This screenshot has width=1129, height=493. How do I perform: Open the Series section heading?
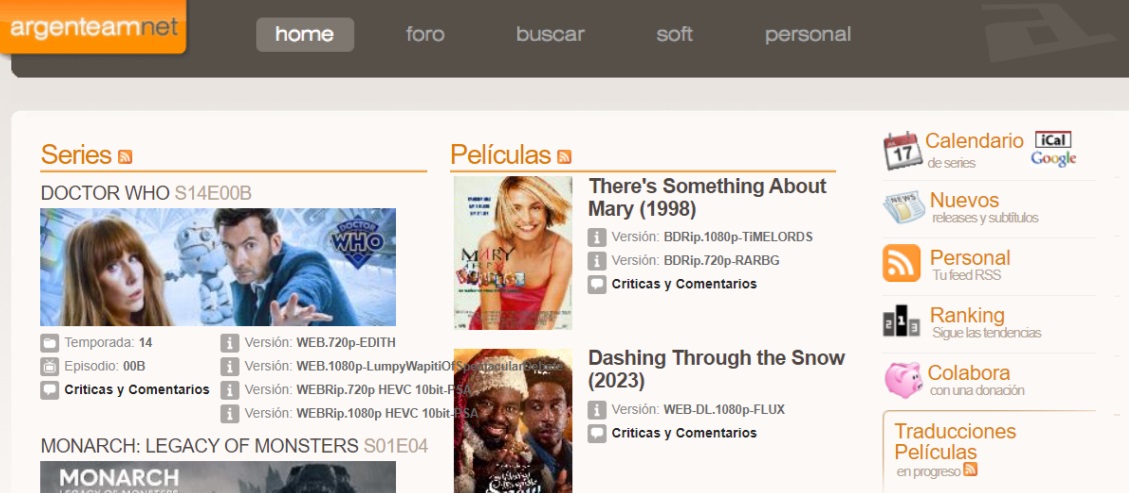coord(76,155)
